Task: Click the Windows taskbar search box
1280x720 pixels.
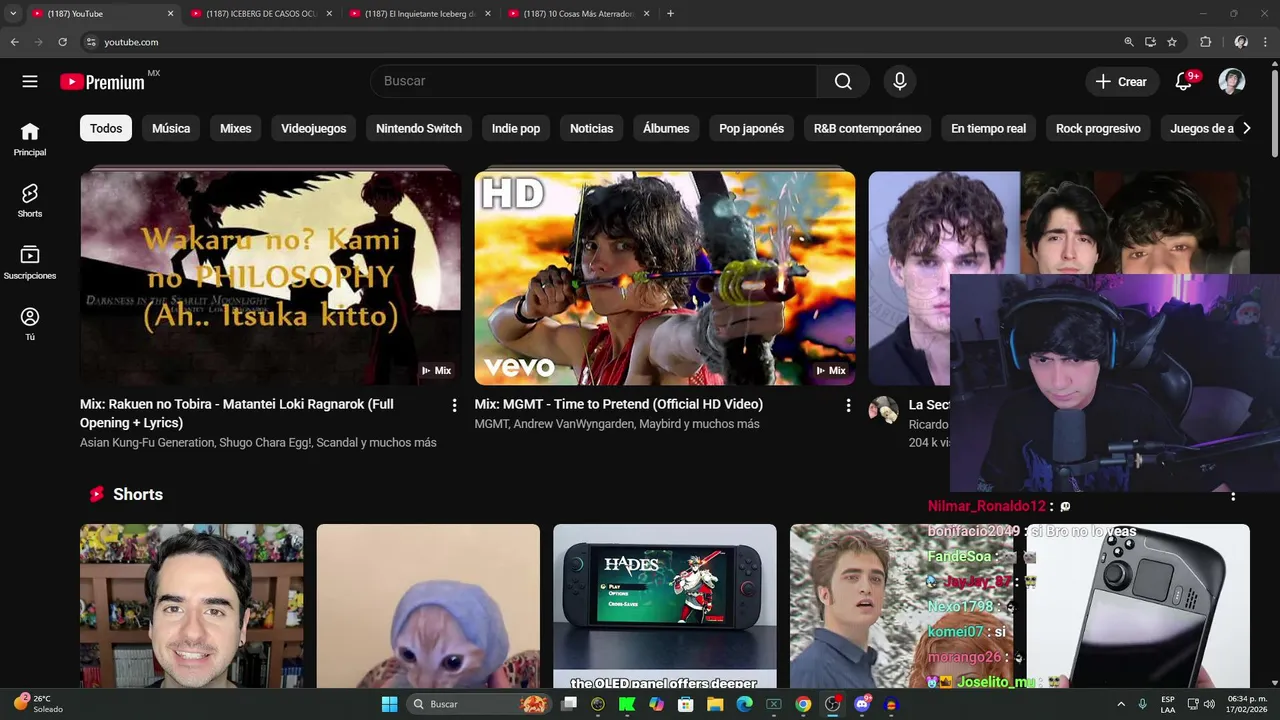Action: [478, 704]
